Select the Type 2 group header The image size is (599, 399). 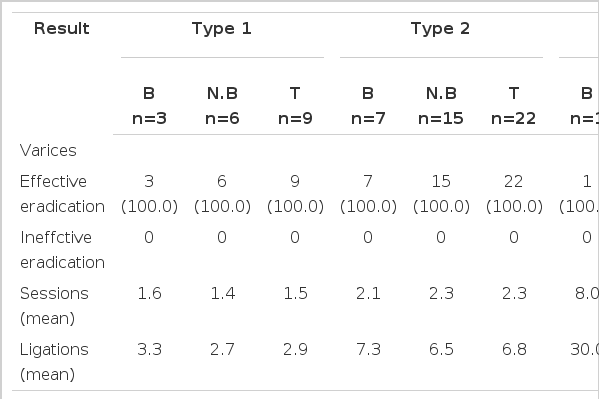tap(440, 29)
